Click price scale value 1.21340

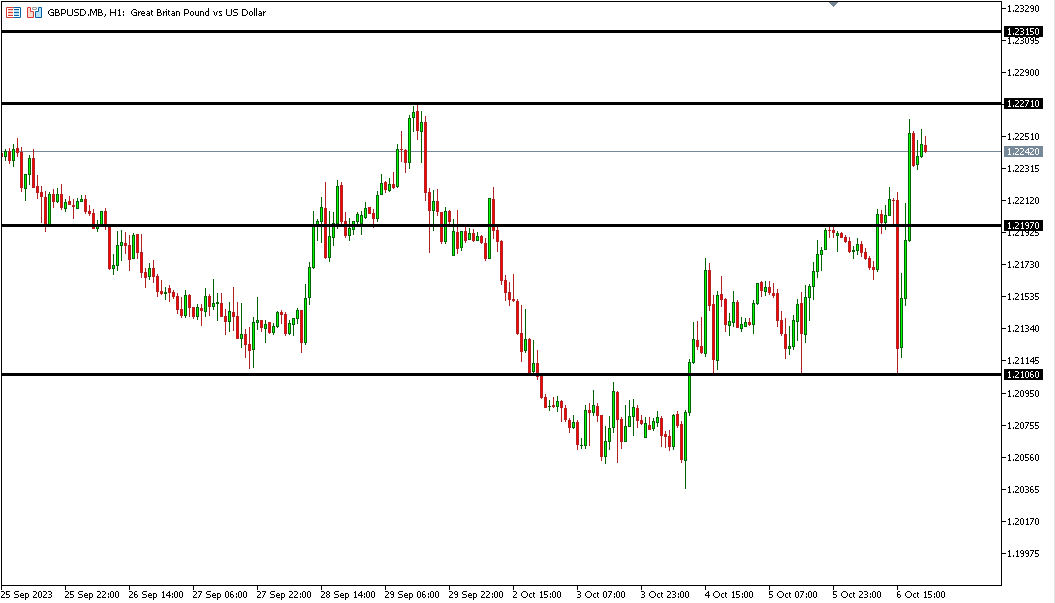1023,329
